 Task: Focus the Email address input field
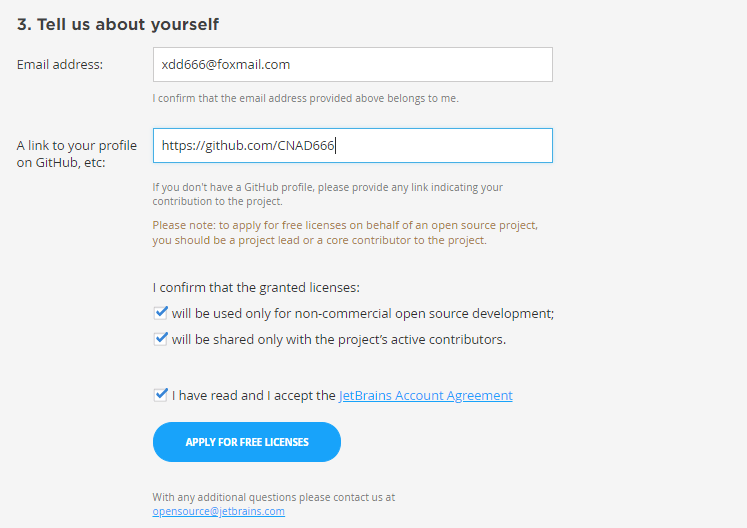[x=353, y=64]
